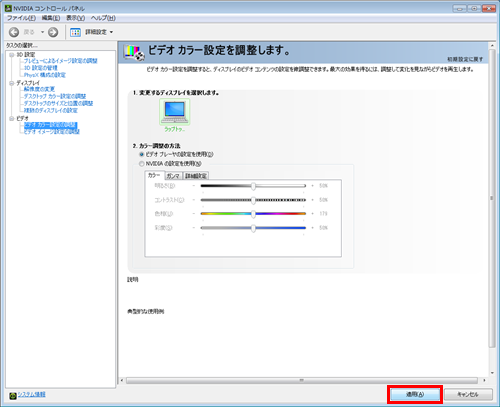
Task: Click the NVIDIA logo in title bar
Action: click(x=8, y=8)
